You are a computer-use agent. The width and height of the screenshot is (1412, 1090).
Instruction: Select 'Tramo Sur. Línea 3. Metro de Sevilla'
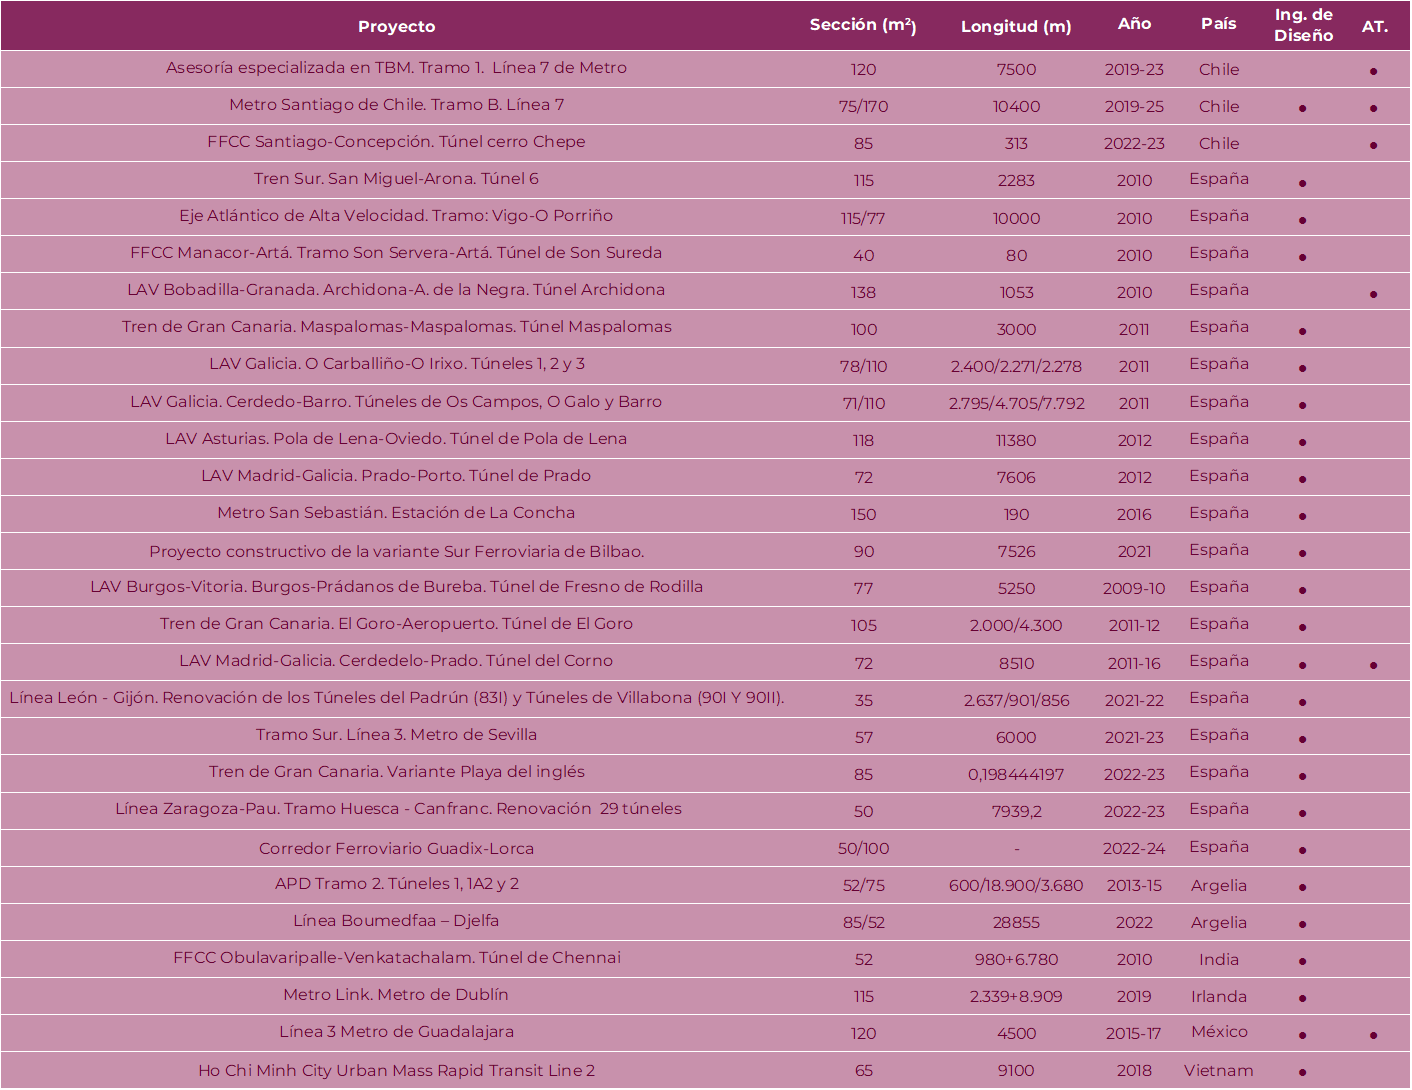coord(396,735)
